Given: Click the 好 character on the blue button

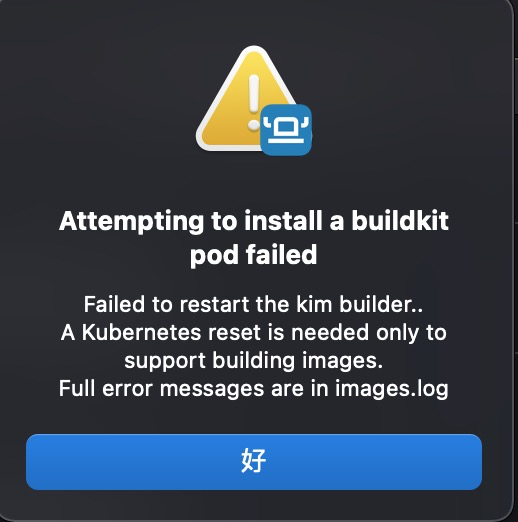Looking at the screenshot, I should click(253, 461).
